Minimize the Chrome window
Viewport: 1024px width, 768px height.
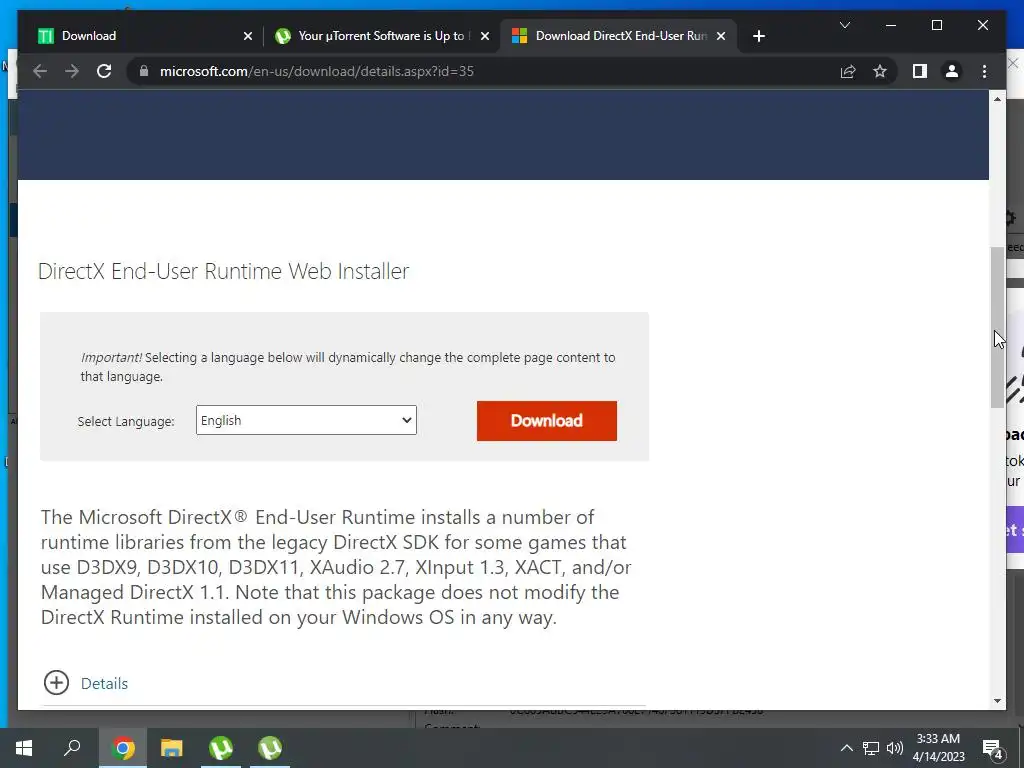point(891,25)
